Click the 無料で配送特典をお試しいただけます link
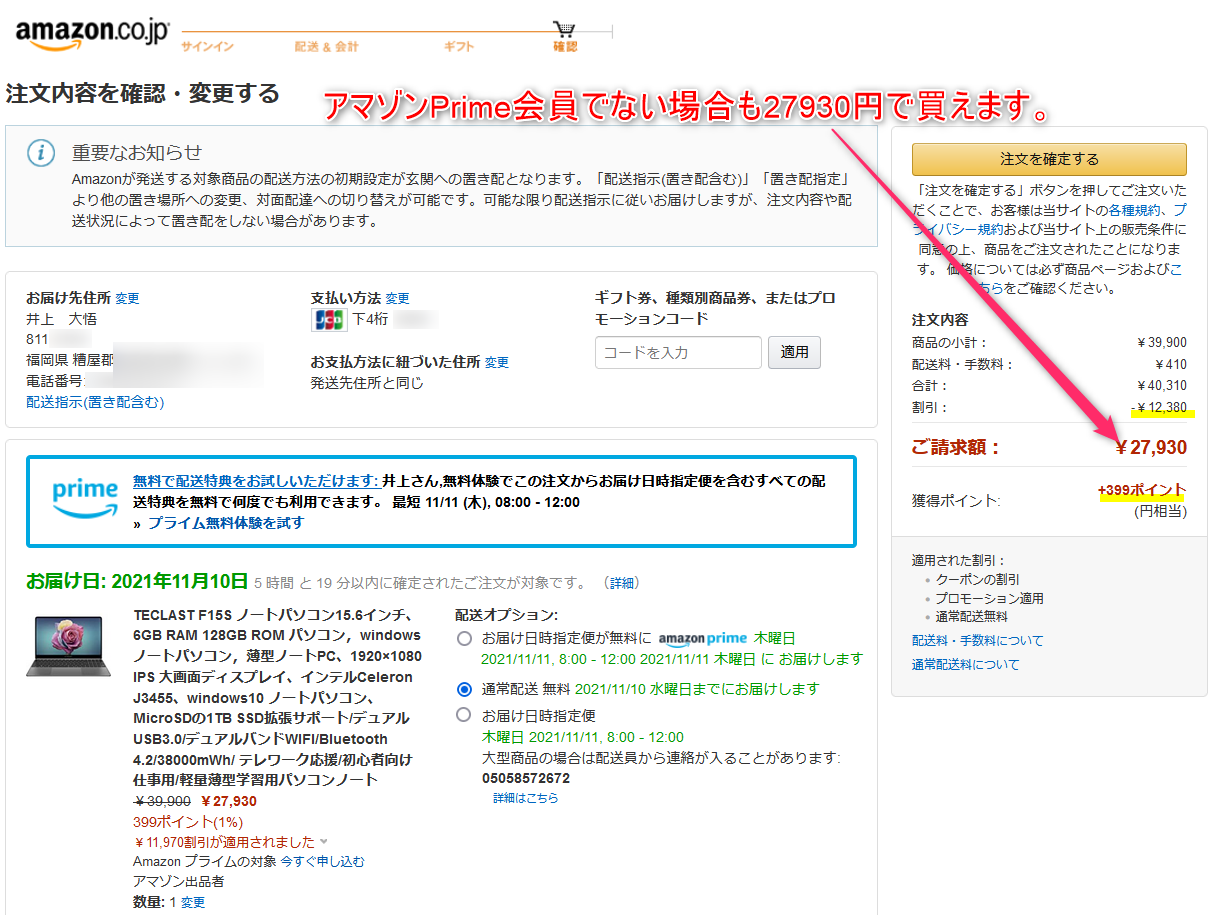Screen dimensions: 1215x915 [255, 481]
